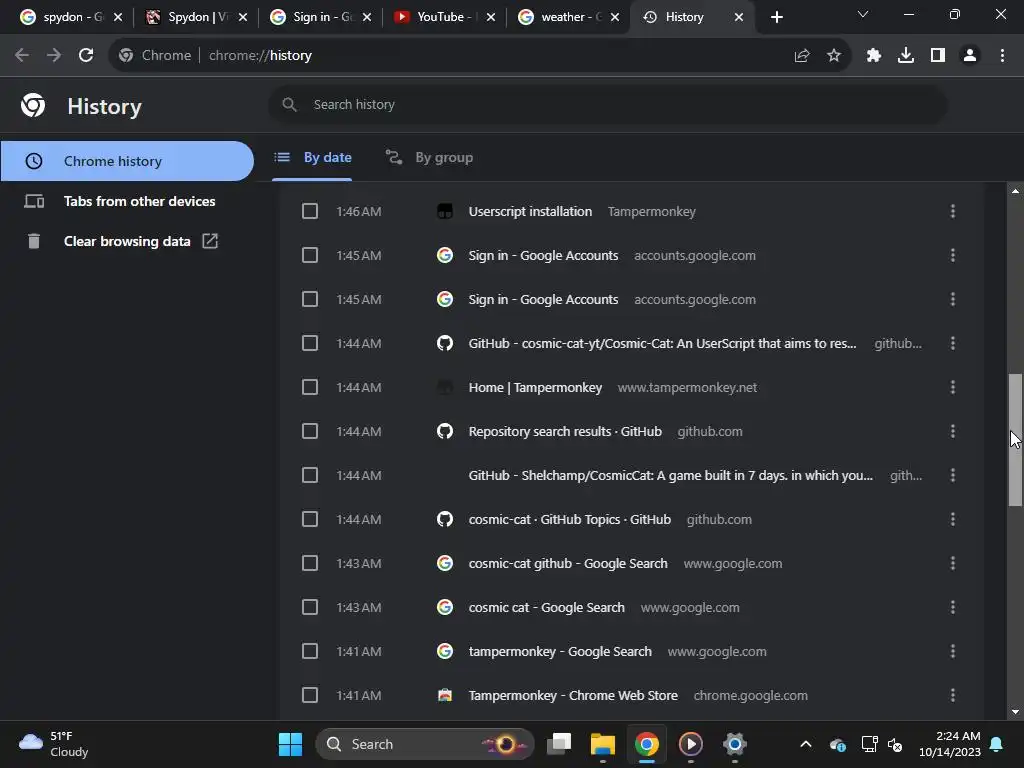This screenshot has width=1024, height=768.
Task: Open actions for Tampermonkey - Chrome Web Store
Action: pos(953,696)
